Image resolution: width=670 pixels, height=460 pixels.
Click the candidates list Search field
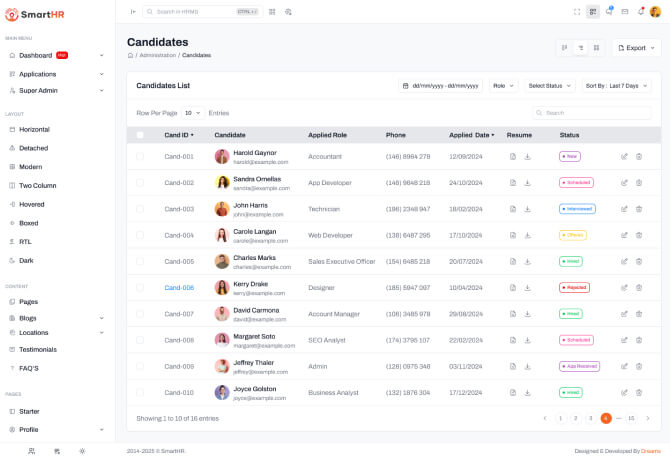(x=594, y=113)
